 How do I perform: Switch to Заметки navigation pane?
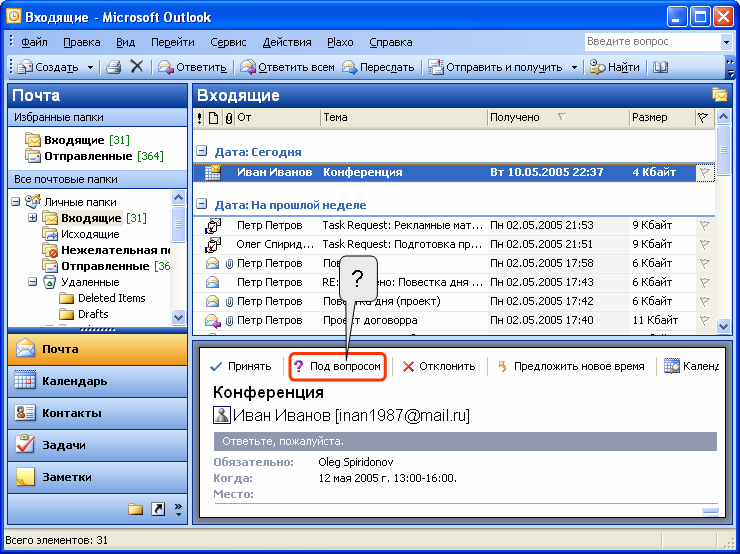(97, 478)
